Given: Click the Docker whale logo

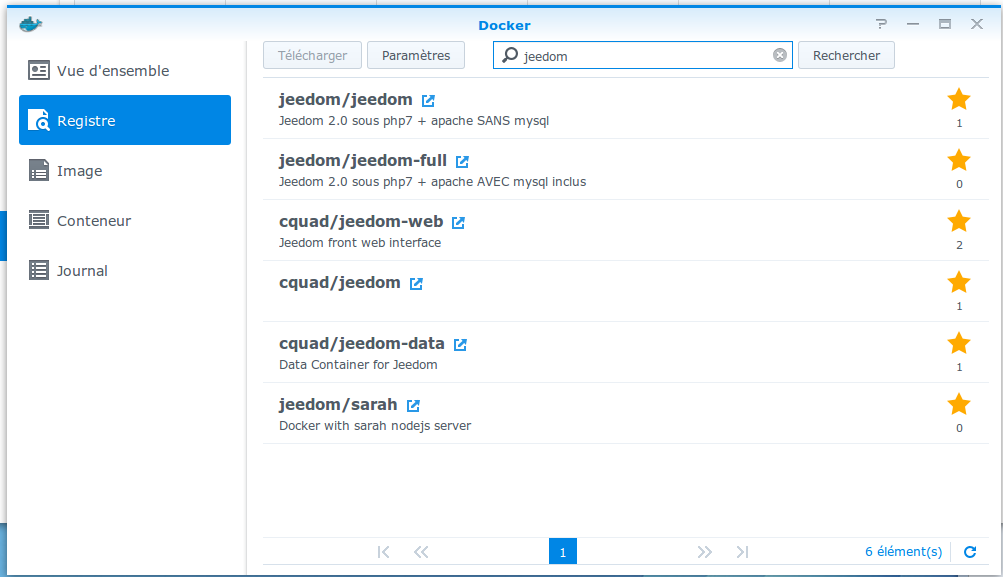Looking at the screenshot, I should tap(30, 24).
